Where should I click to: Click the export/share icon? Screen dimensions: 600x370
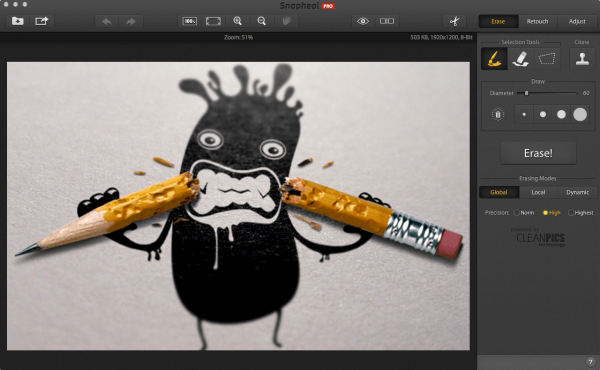point(42,21)
